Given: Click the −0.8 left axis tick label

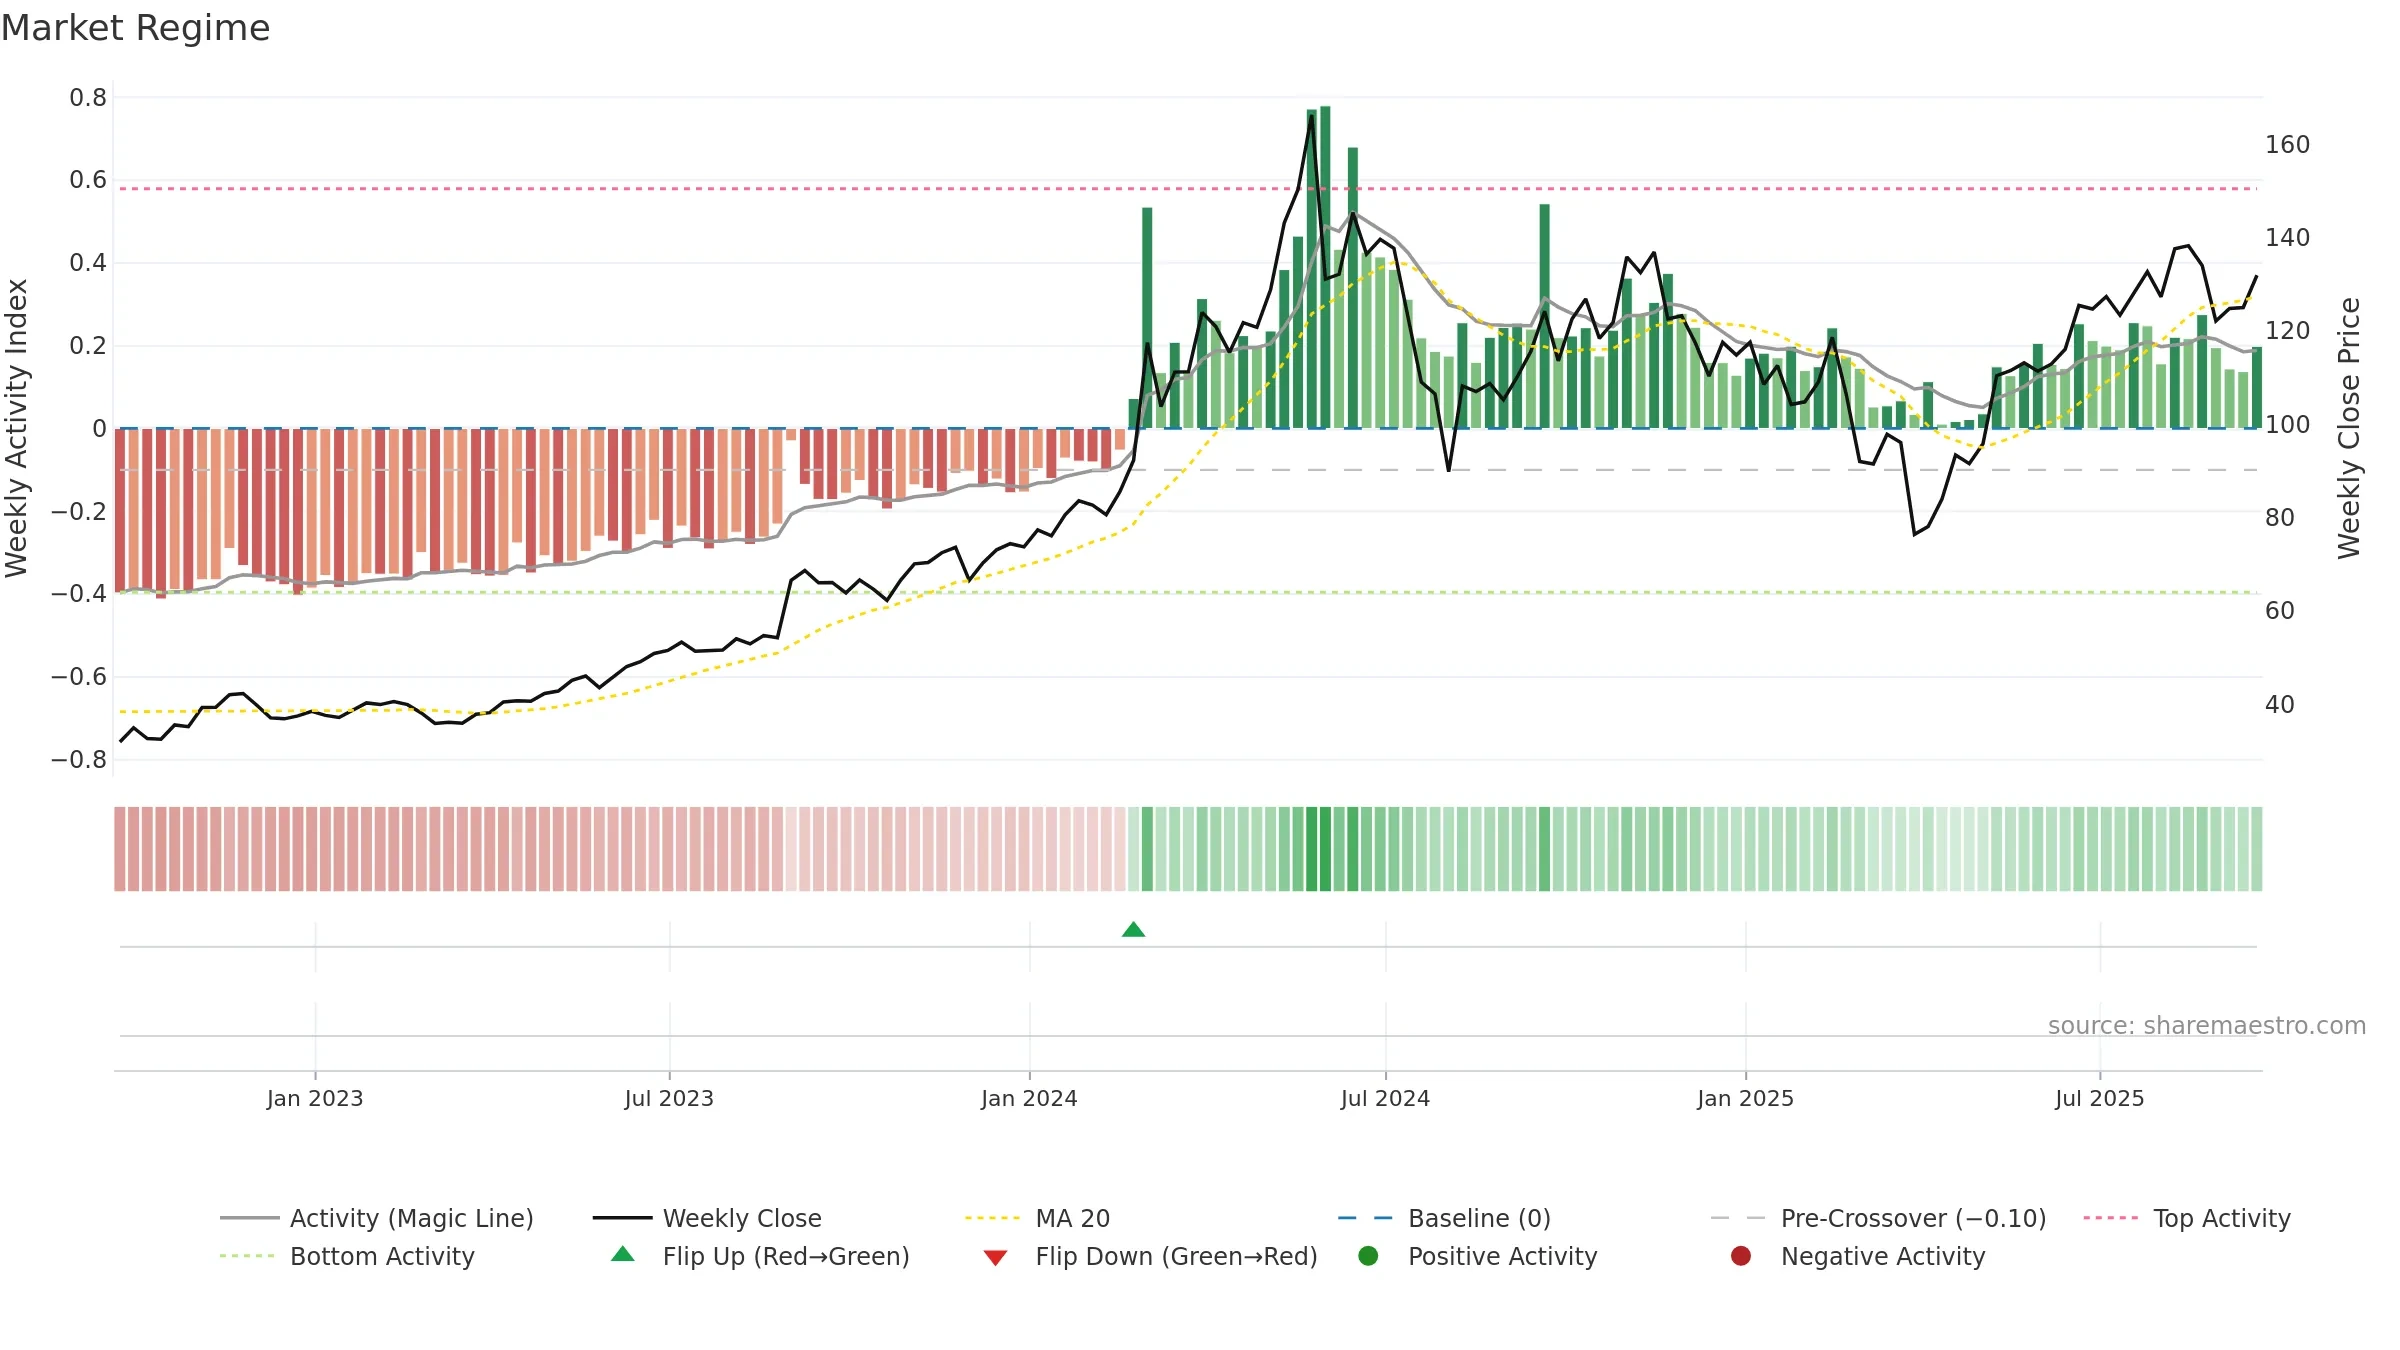Looking at the screenshot, I should (79, 760).
